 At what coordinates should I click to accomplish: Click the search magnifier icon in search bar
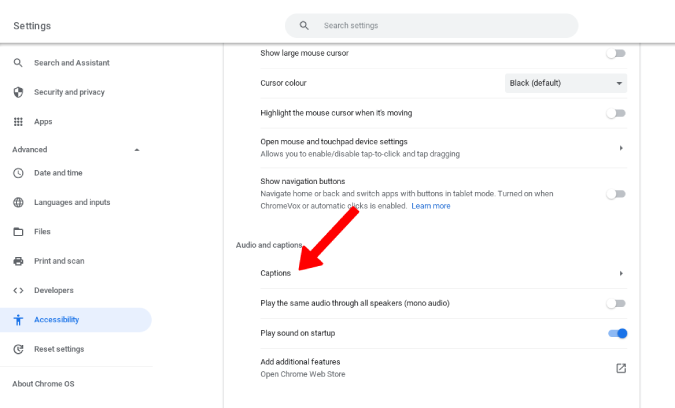click(x=304, y=26)
